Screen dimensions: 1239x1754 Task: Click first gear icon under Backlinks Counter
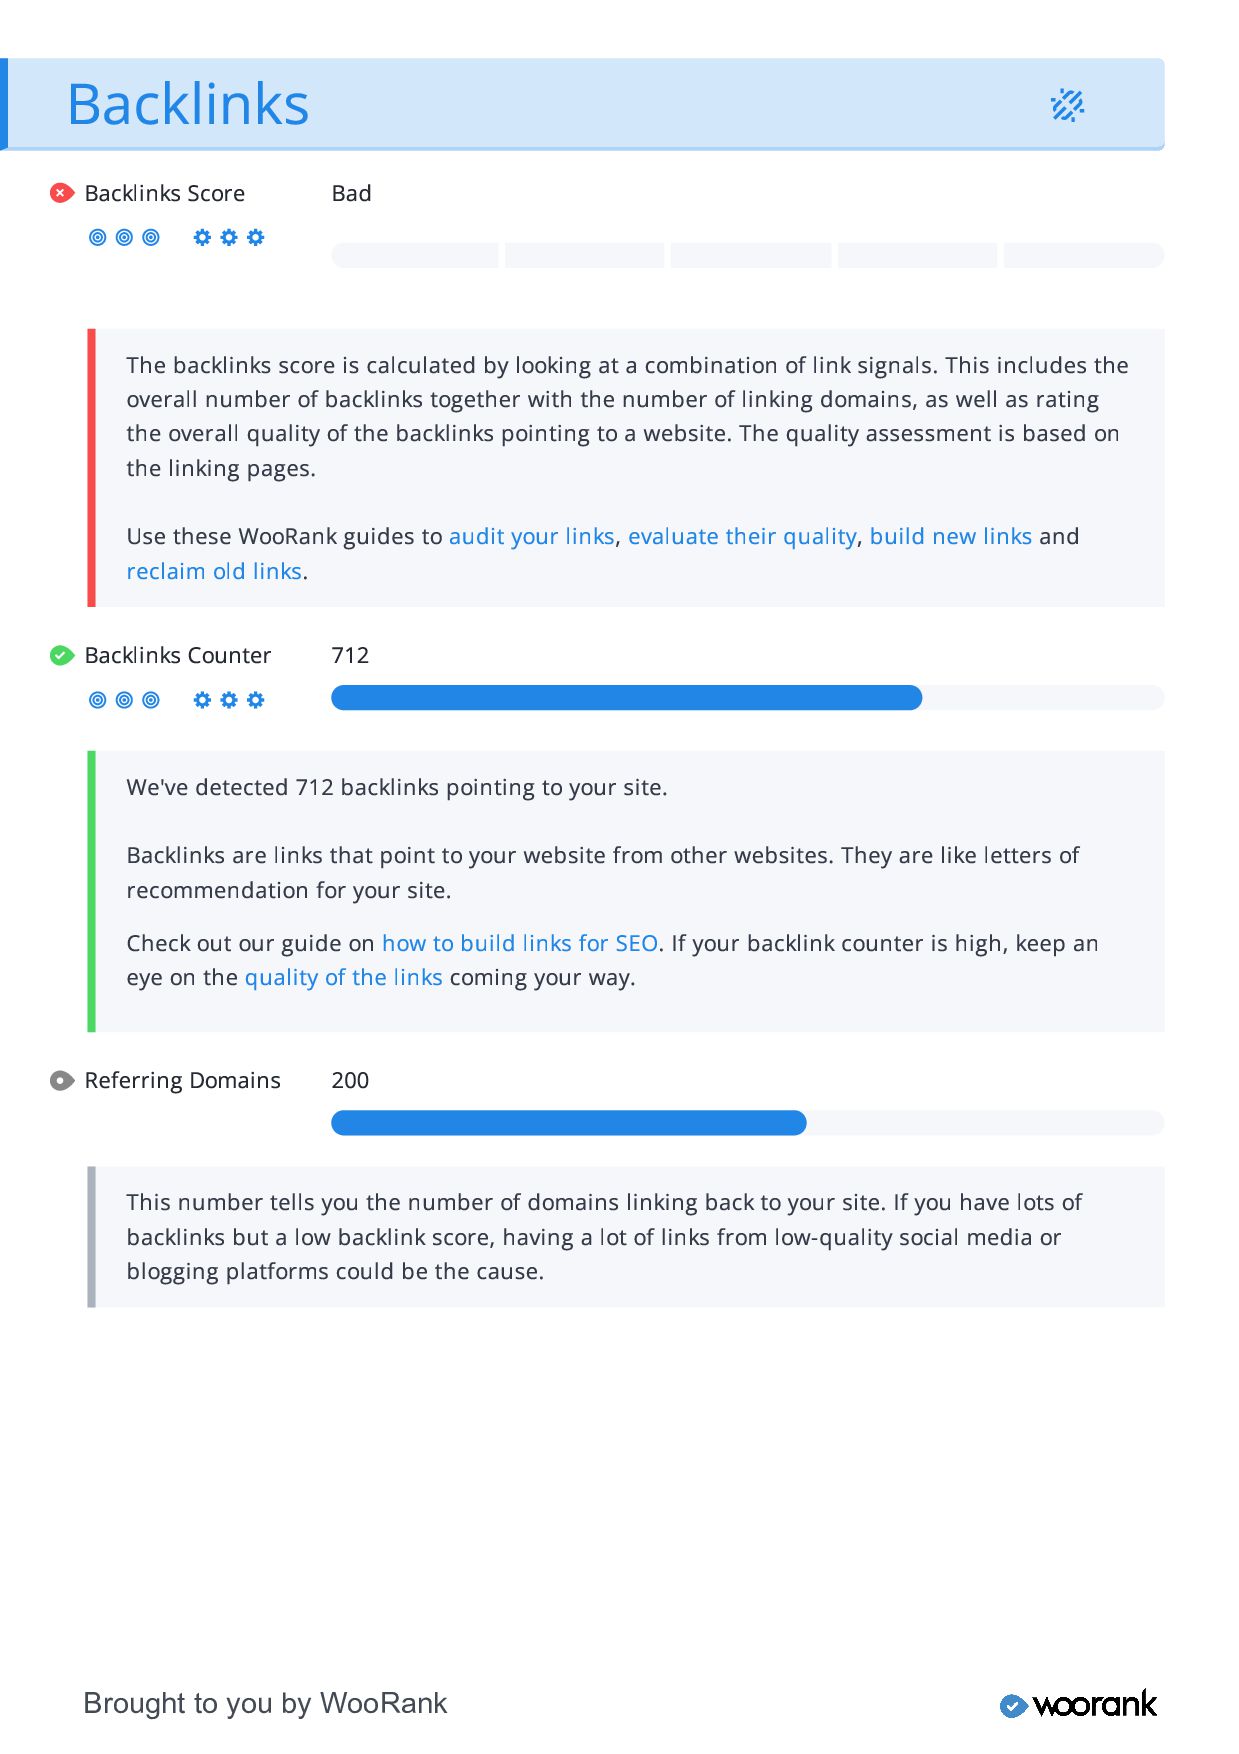(x=202, y=700)
